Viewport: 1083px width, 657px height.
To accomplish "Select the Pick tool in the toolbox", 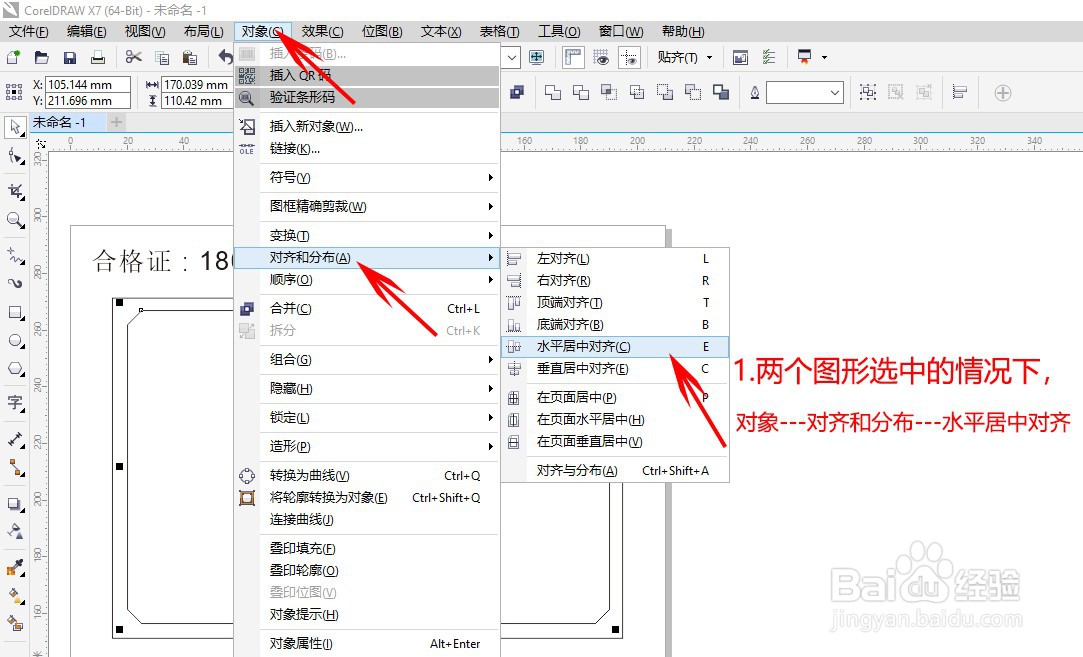I will 15,128.
